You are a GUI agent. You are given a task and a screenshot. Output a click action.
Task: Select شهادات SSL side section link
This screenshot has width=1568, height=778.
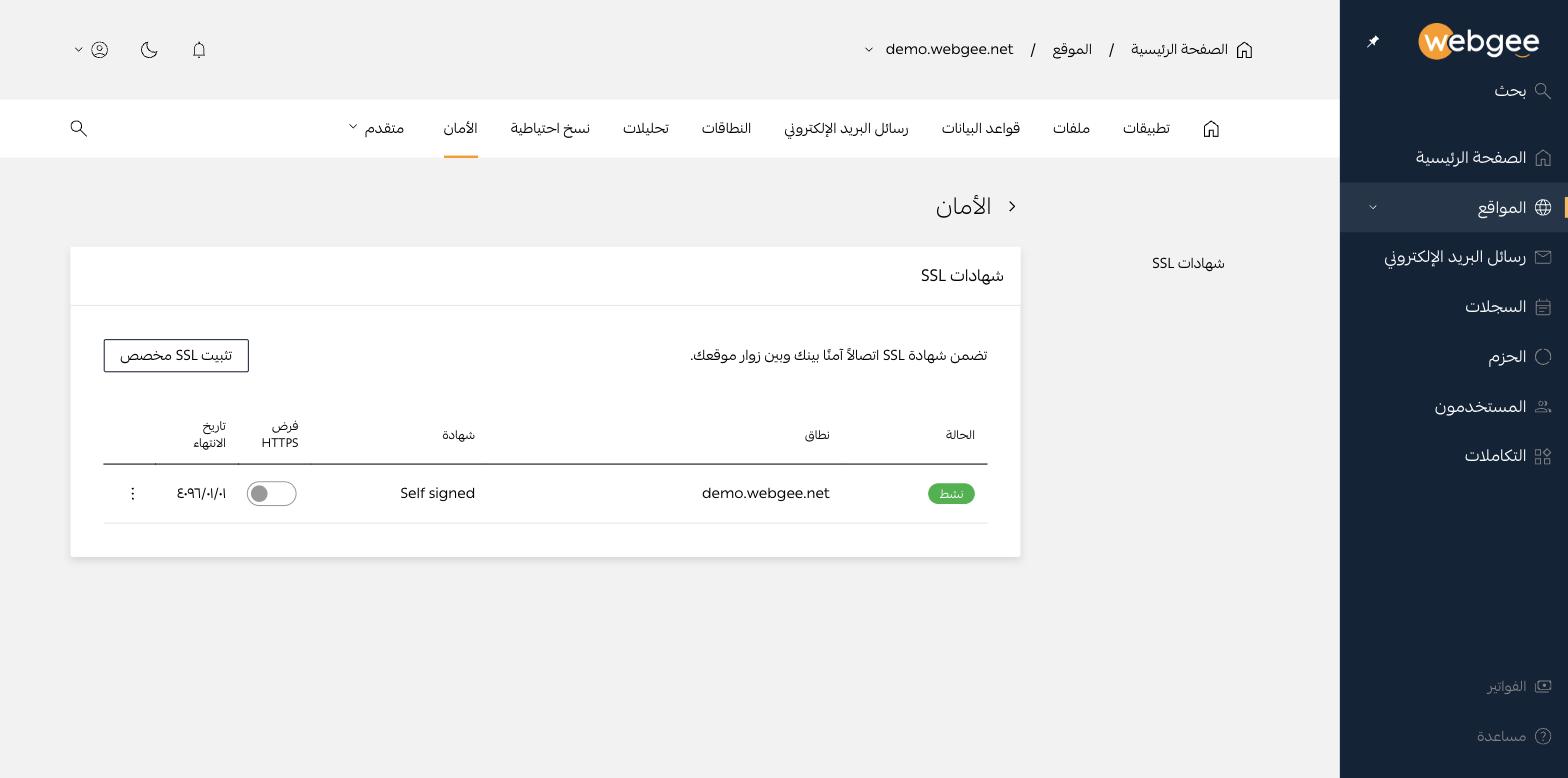[1188, 264]
